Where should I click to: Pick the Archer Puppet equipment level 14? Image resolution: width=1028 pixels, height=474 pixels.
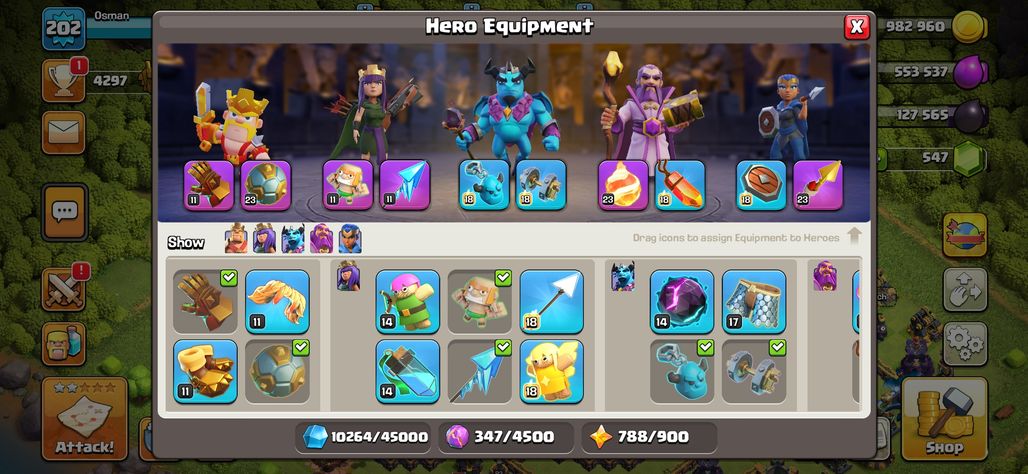tap(408, 302)
